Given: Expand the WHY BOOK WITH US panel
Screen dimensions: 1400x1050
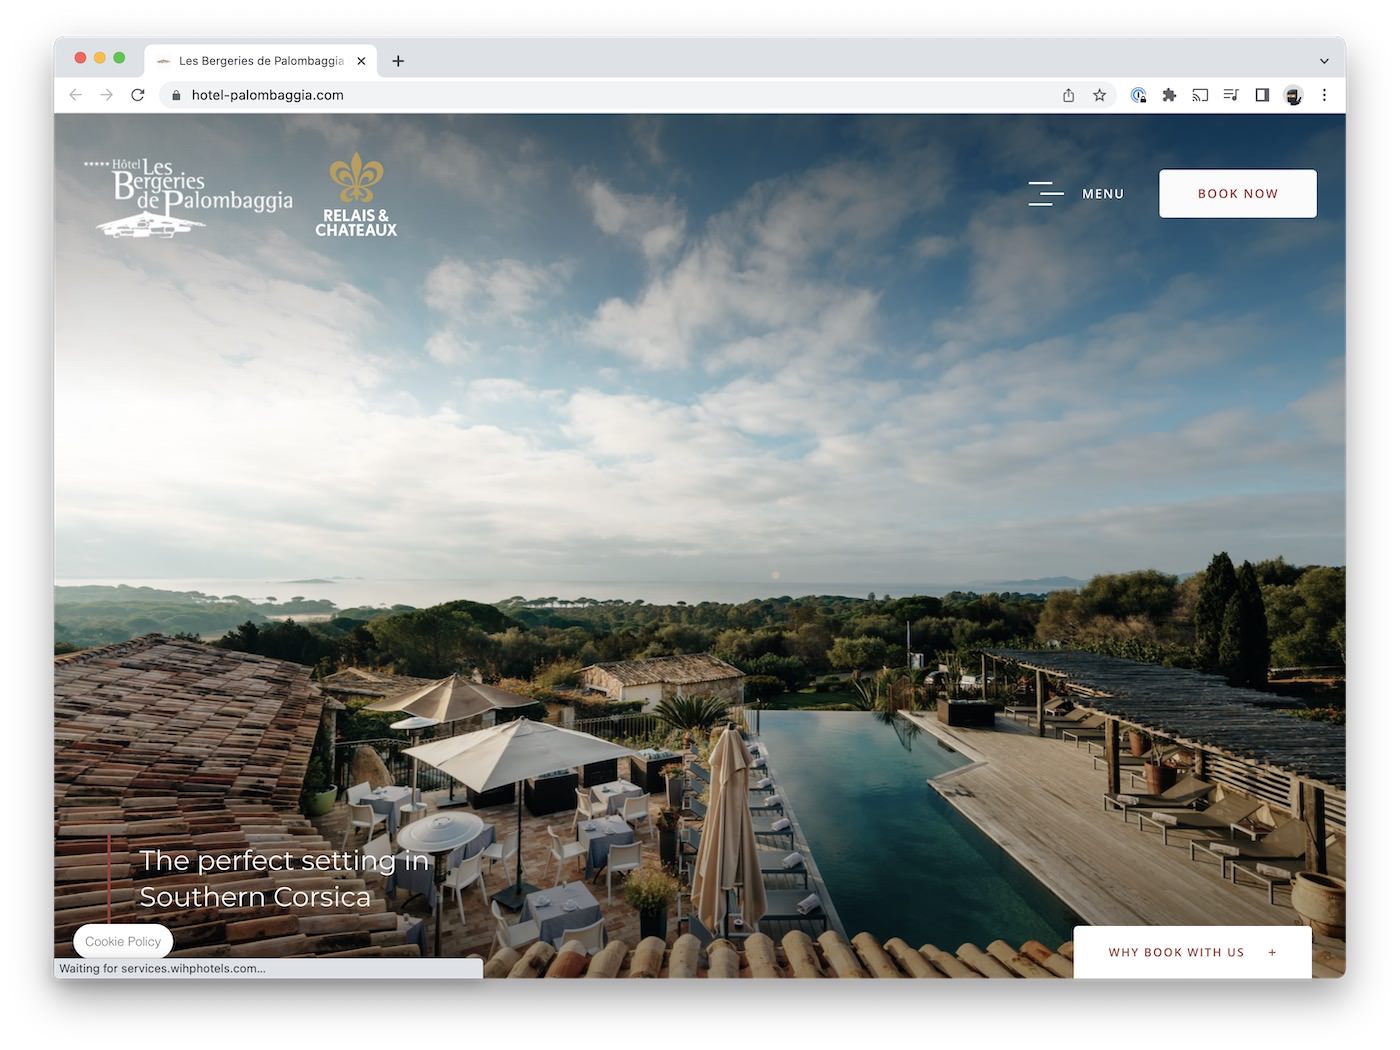Looking at the screenshot, I should 1191,952.
